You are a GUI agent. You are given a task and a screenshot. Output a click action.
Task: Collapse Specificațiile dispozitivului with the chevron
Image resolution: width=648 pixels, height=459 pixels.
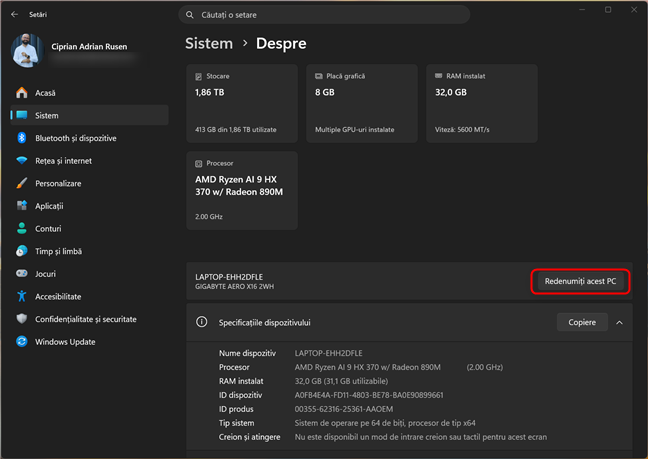click(619, 322)
